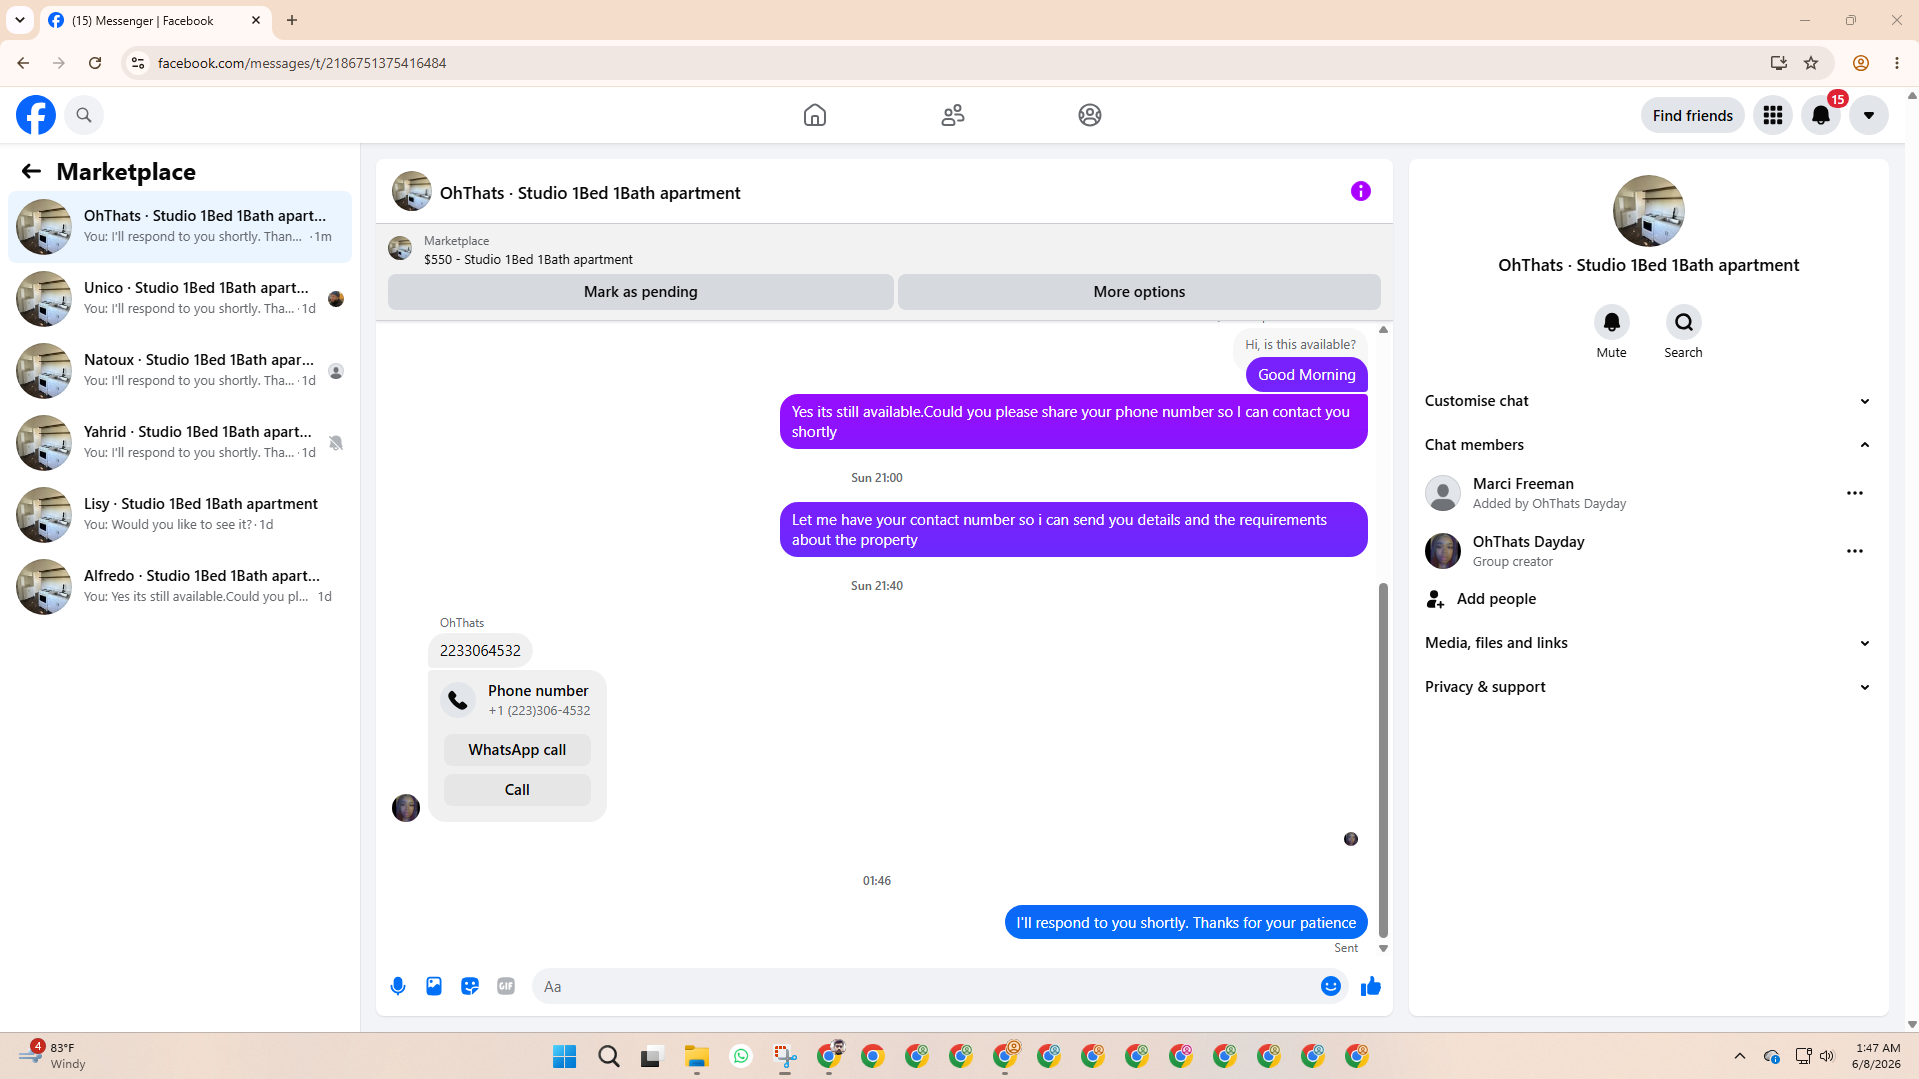Start a WhatsApp call
The height and width of the screenshot is (1079, 1919).
pos(517,750)
